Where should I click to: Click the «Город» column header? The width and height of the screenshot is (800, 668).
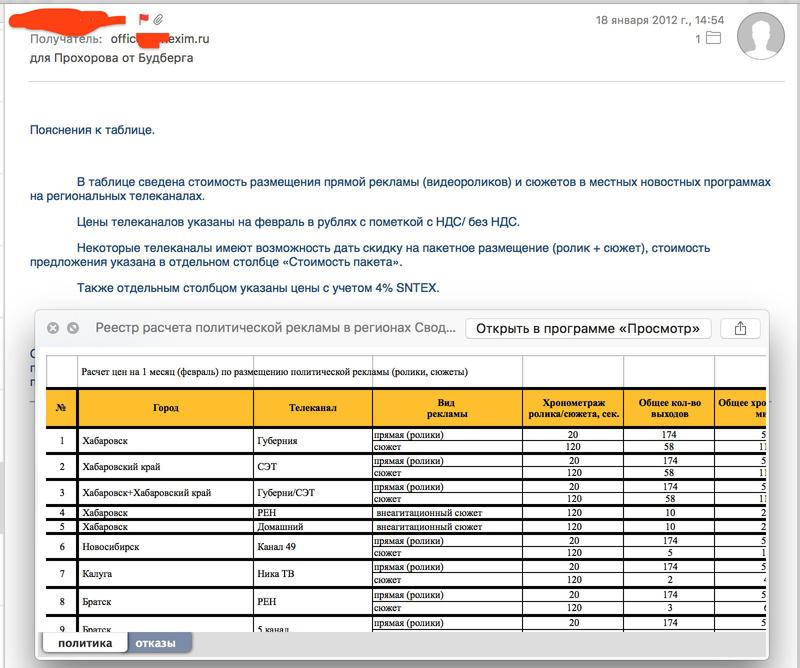(165, 408)
